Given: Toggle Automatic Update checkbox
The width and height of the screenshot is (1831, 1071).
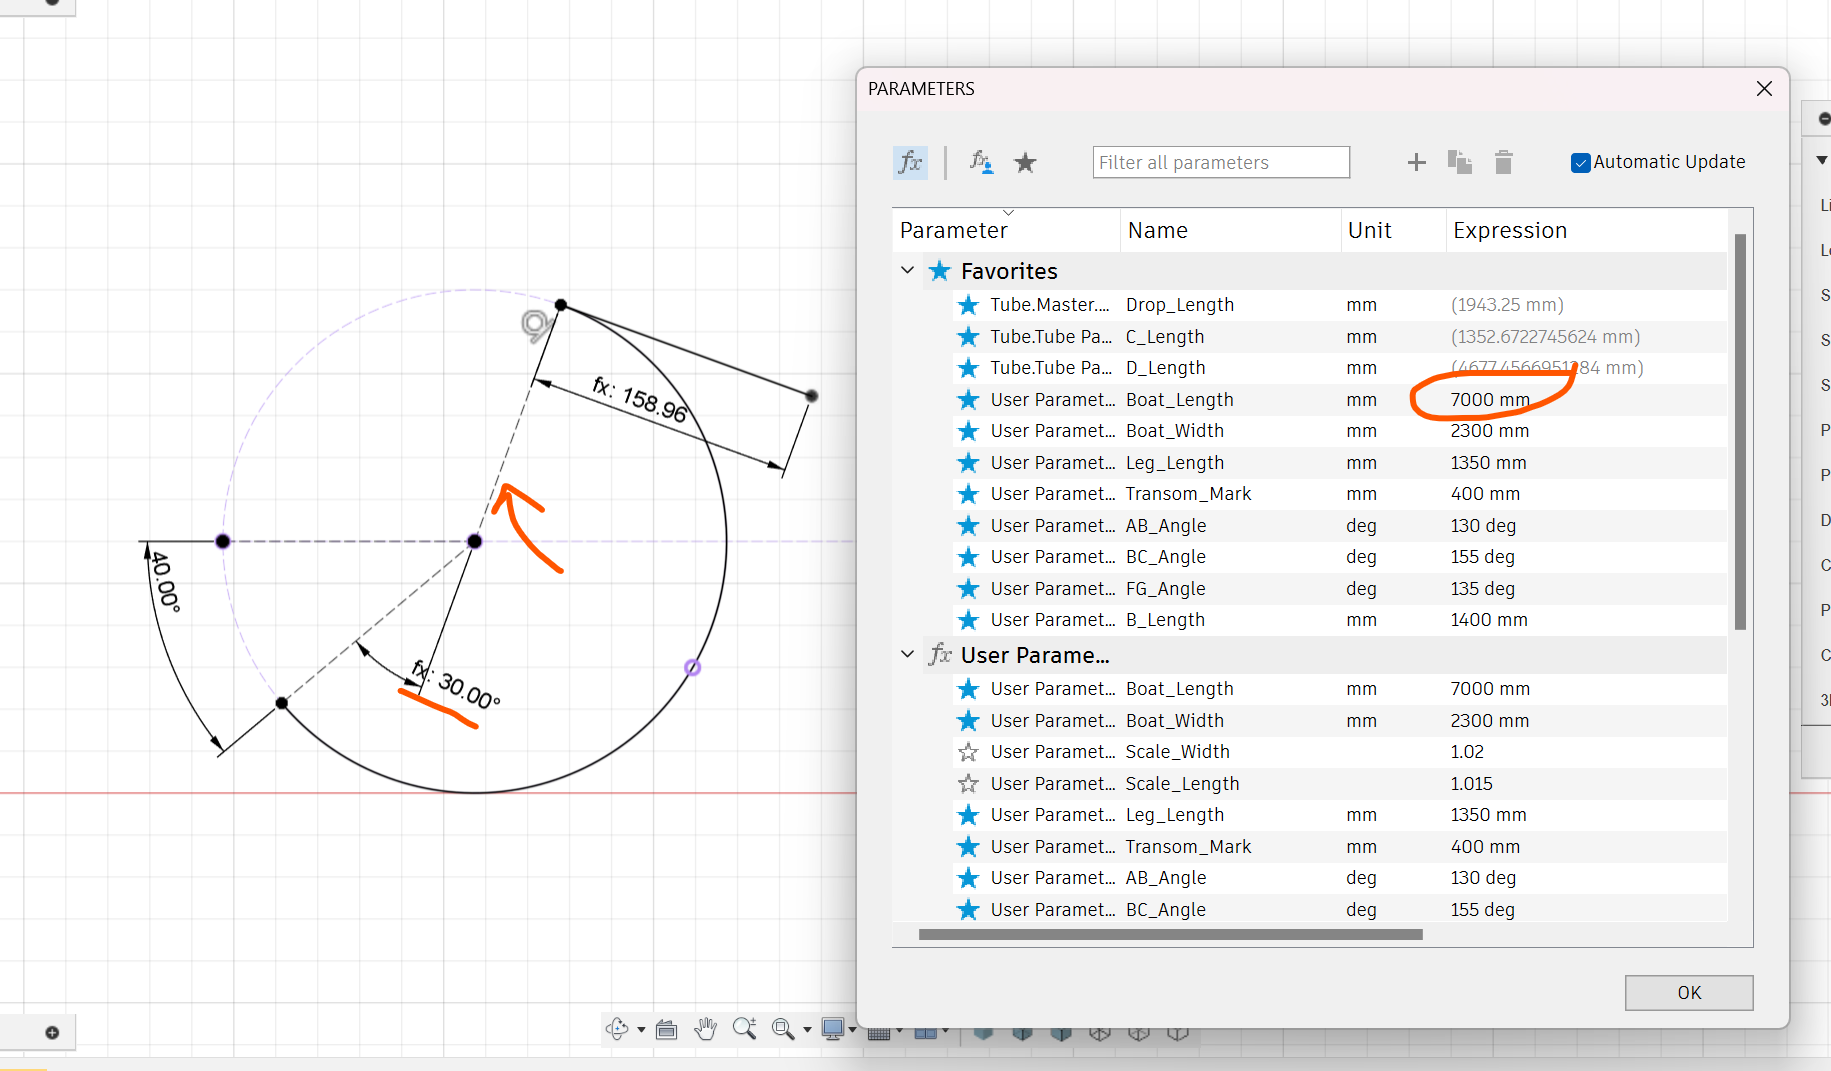Looking at the screenshot, I should coord(1580,163).
